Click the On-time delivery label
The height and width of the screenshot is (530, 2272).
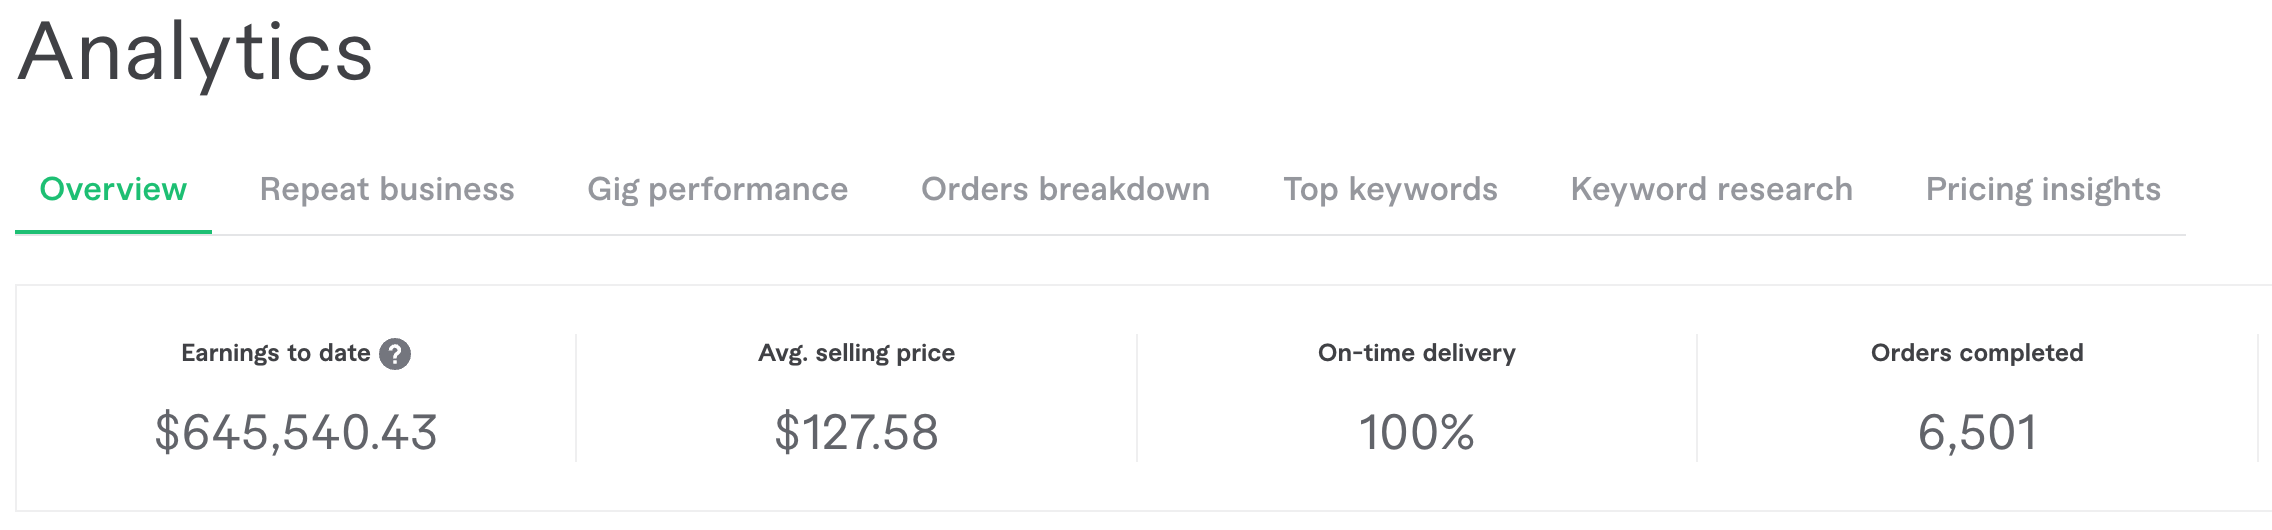coord(1416,353)
